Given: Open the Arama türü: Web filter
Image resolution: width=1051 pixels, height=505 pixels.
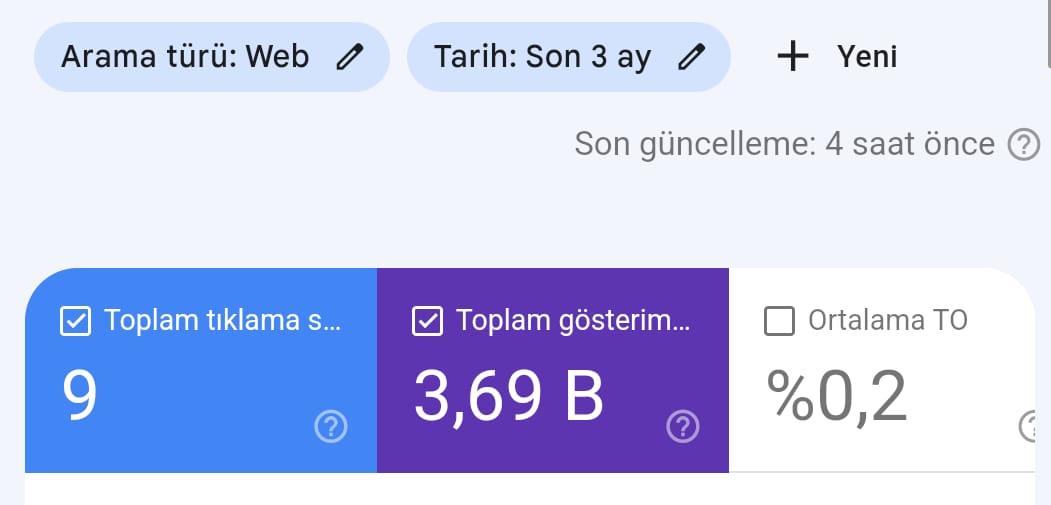Looking at the screenshot, I should click(x=212, y=57).
